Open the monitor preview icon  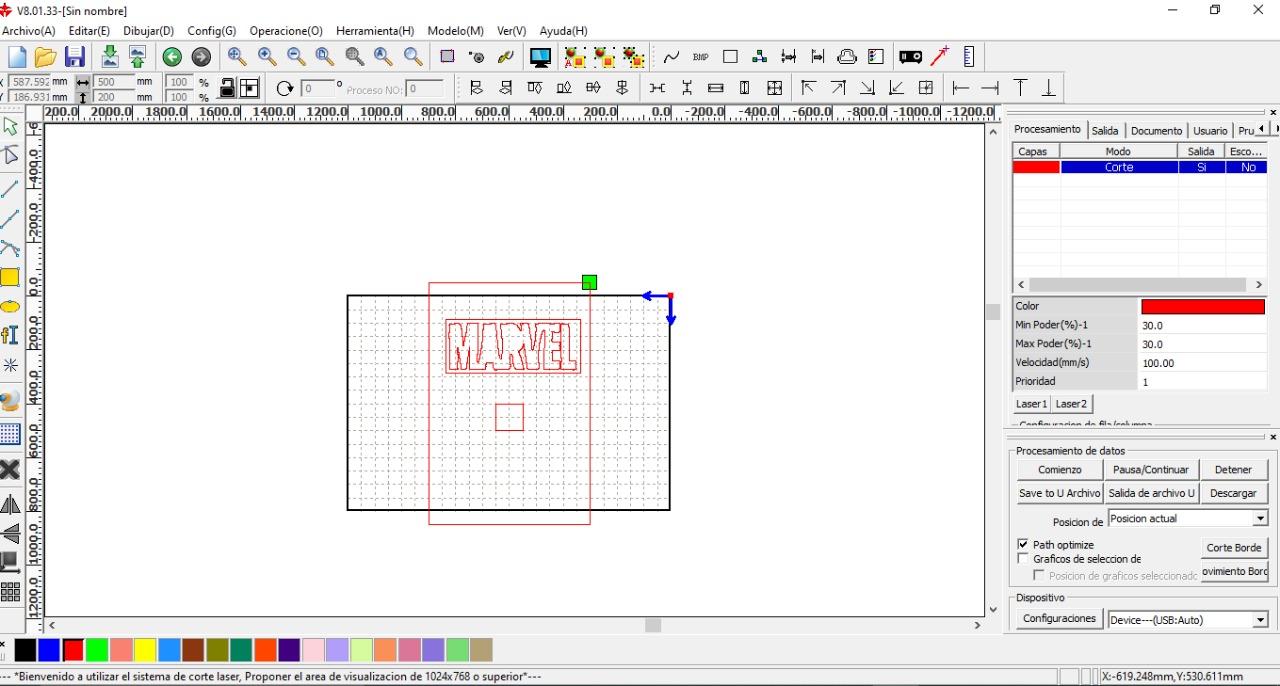point(540,58)
